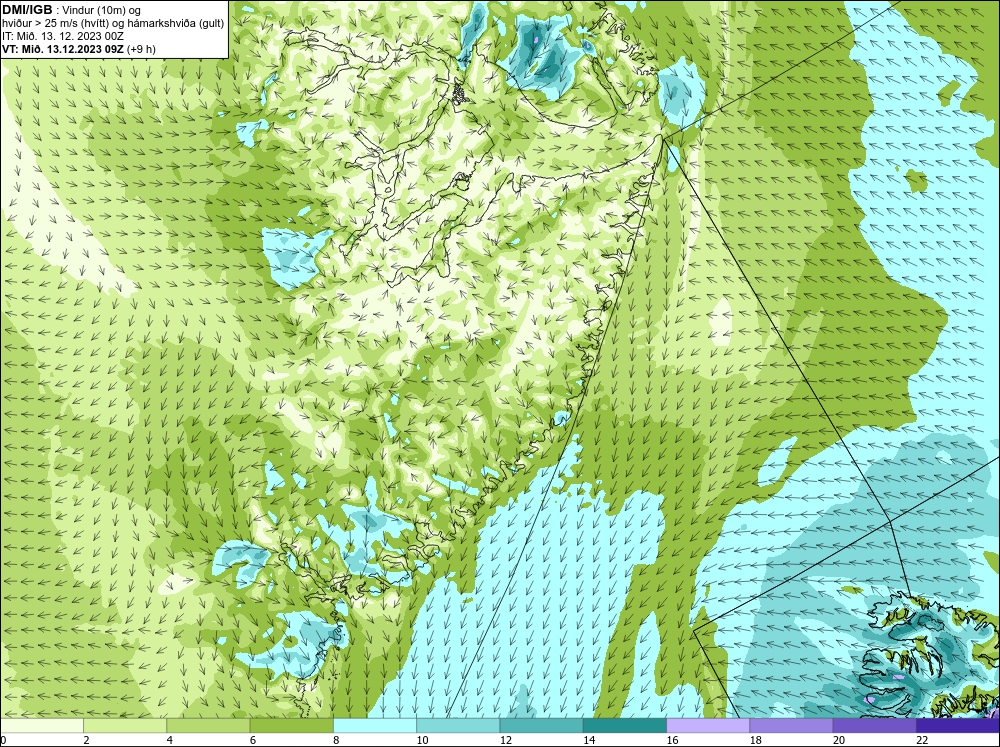This screenshot has width=1000, height=747.
Task: Click the 'hviður > 25 m/s' legend line
Action: tap(113, 23)
